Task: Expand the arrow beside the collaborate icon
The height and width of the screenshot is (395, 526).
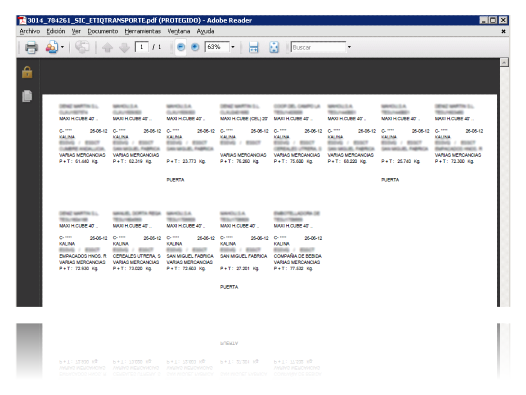Action: tap(62, 47)
